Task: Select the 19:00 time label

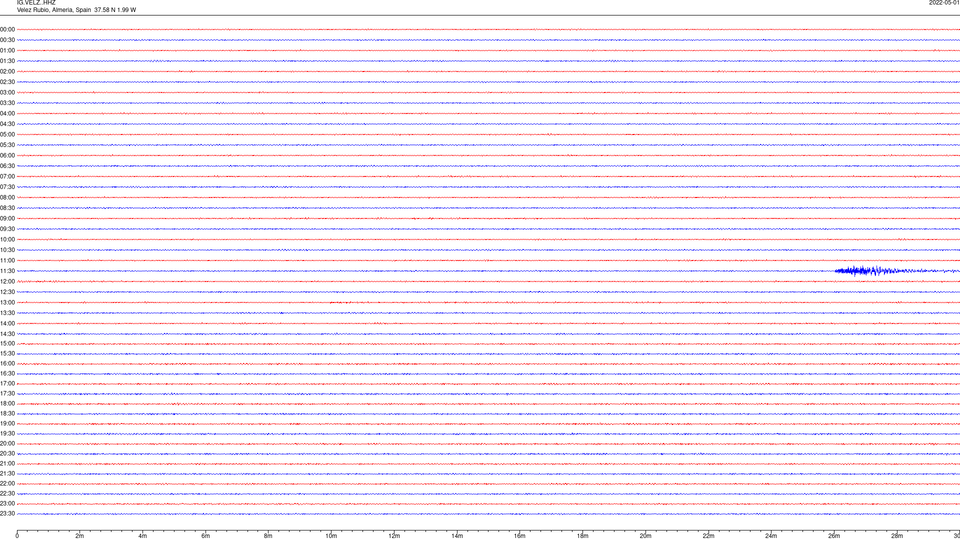Action: tap(7, 424)
